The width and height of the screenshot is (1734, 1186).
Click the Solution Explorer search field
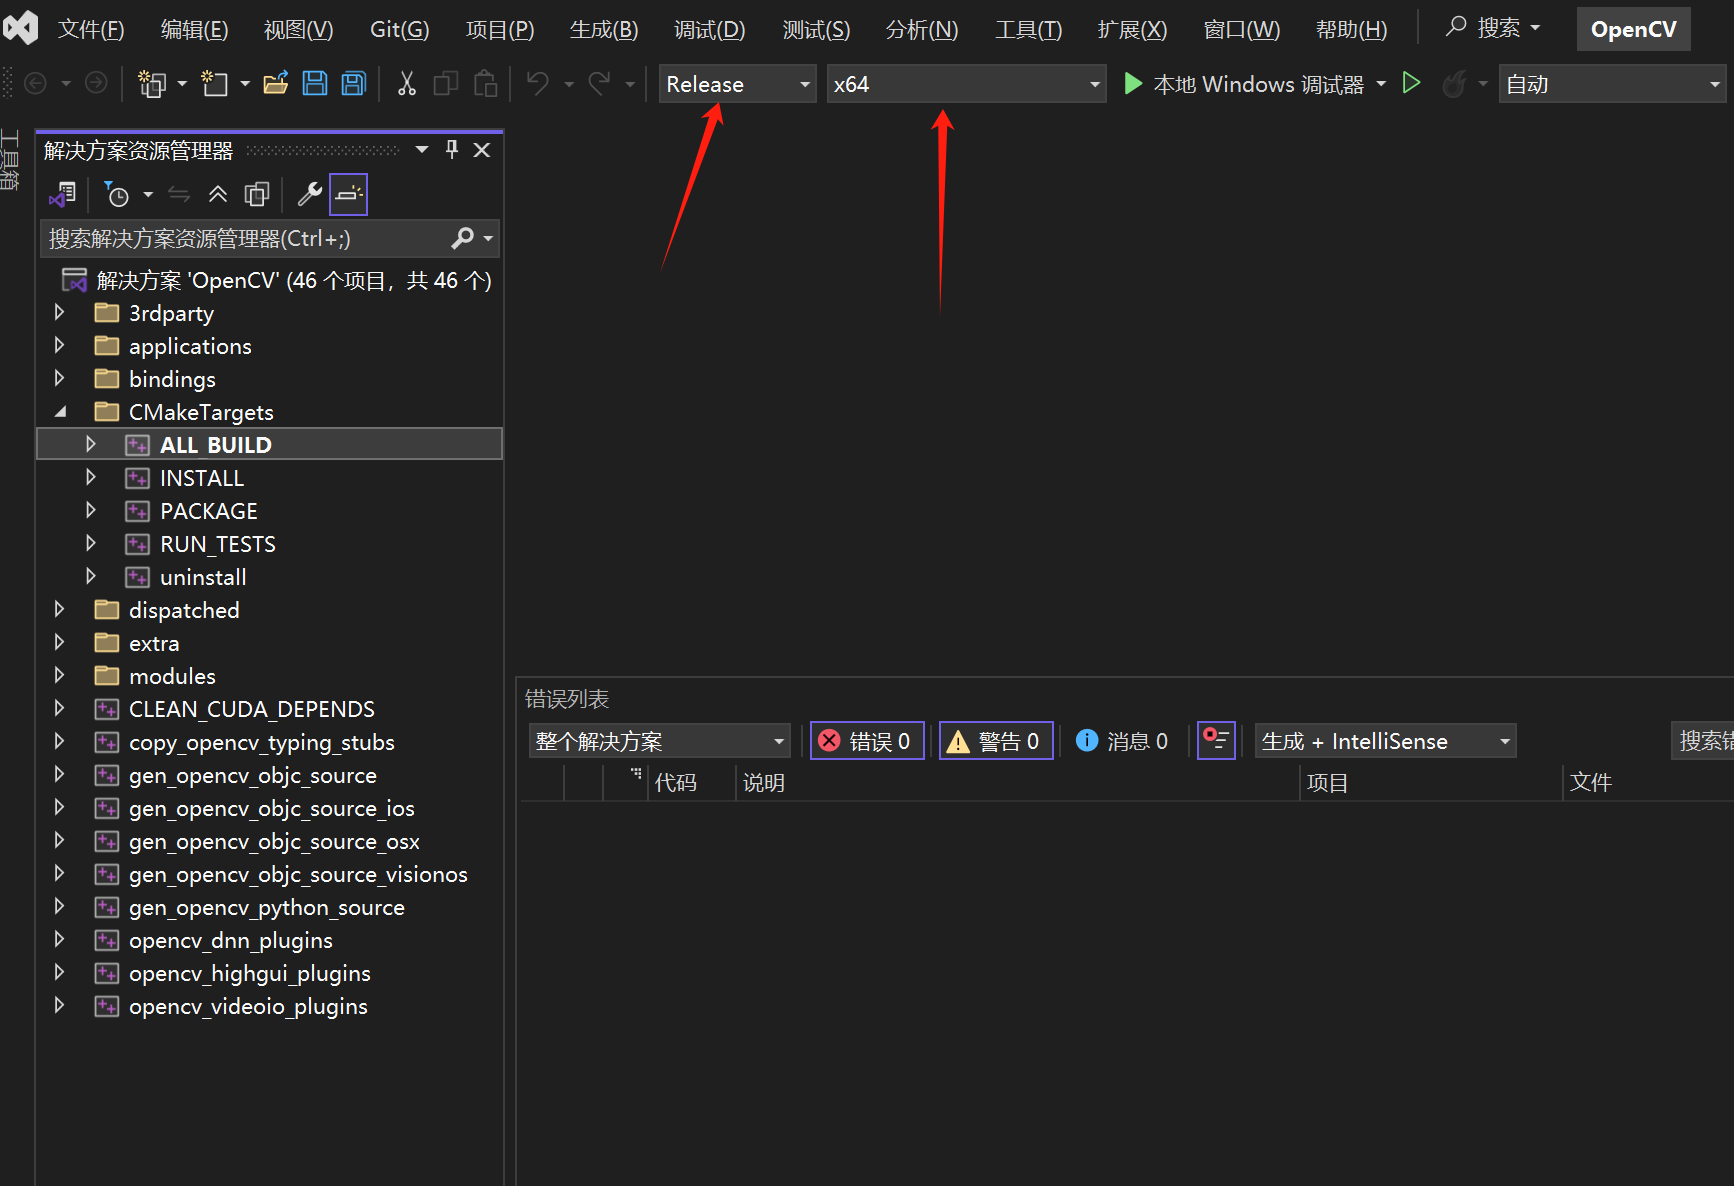pyautogui.click(x=245, y=238)
